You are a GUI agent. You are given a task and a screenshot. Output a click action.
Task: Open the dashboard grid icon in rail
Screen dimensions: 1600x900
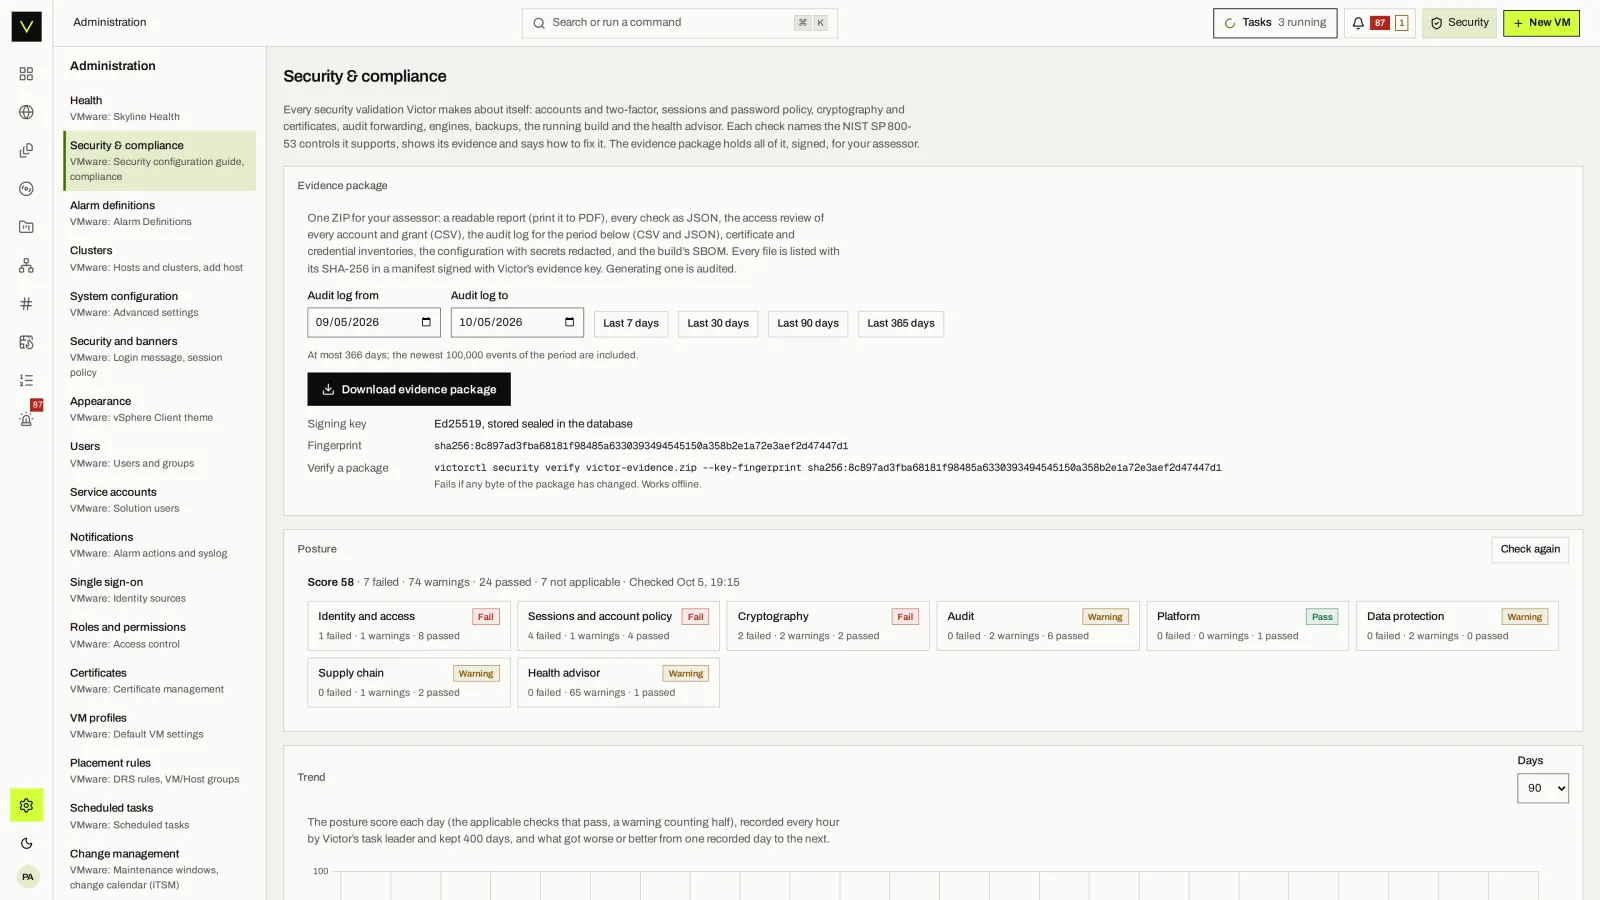point(26,74)
